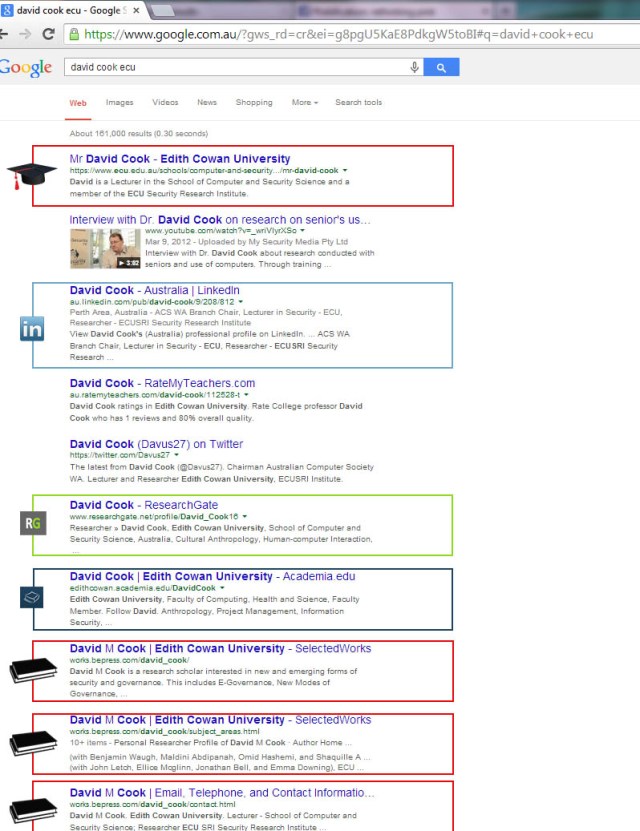Switch to the Shopping tab
640x831 pixels.
pyautogui.click(x=254, y=102)
